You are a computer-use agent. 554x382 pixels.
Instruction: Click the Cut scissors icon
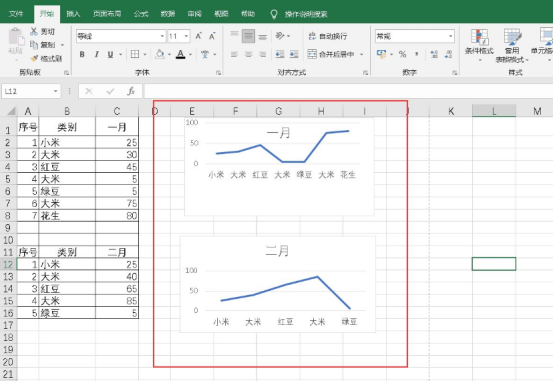(34, 31)
